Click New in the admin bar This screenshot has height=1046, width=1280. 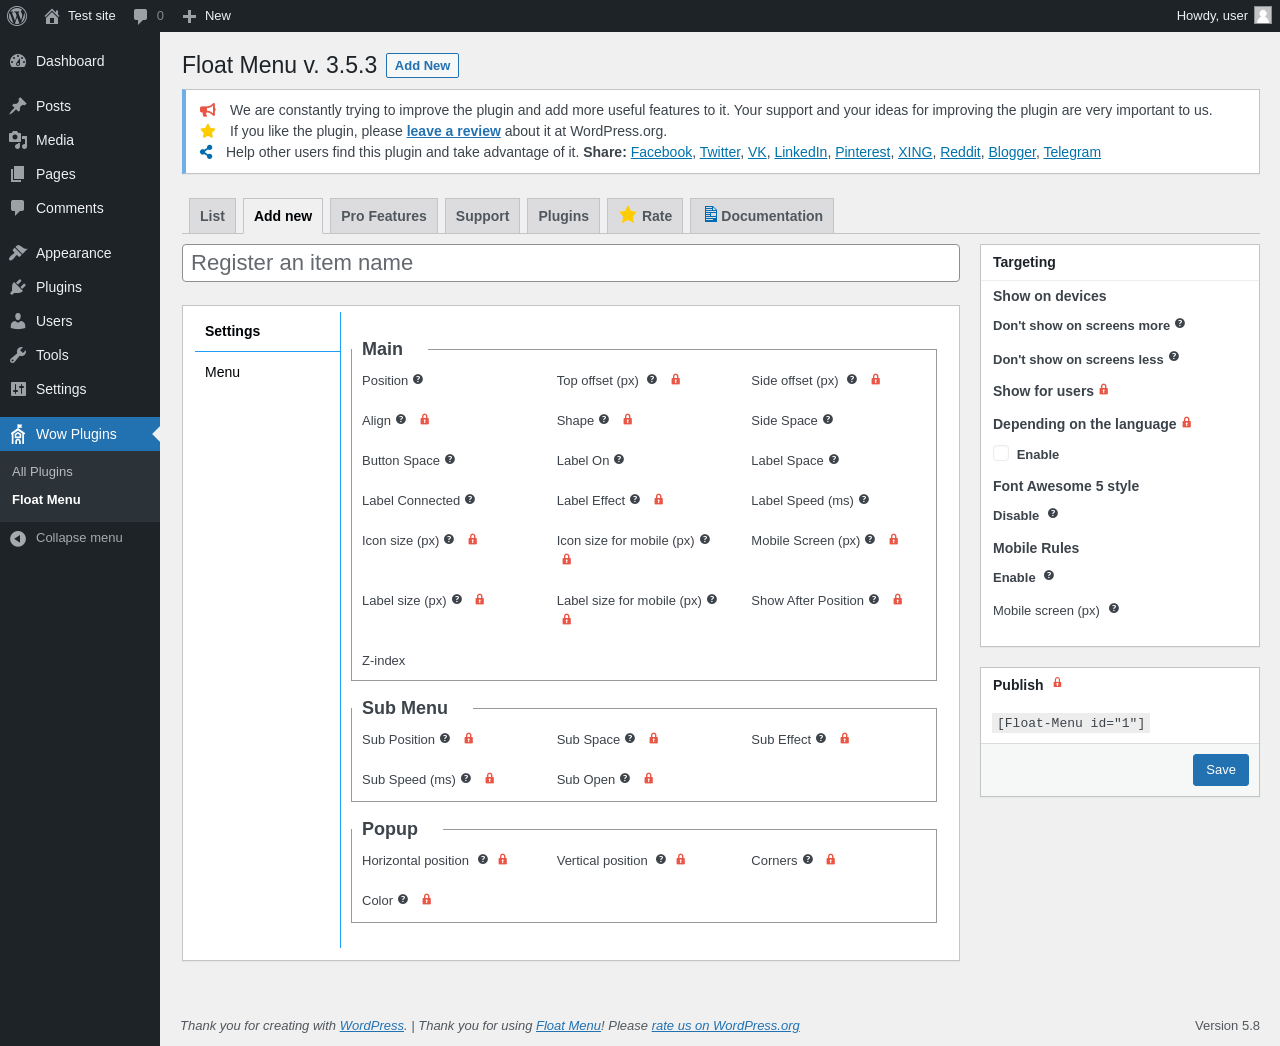tap(206, 16)
